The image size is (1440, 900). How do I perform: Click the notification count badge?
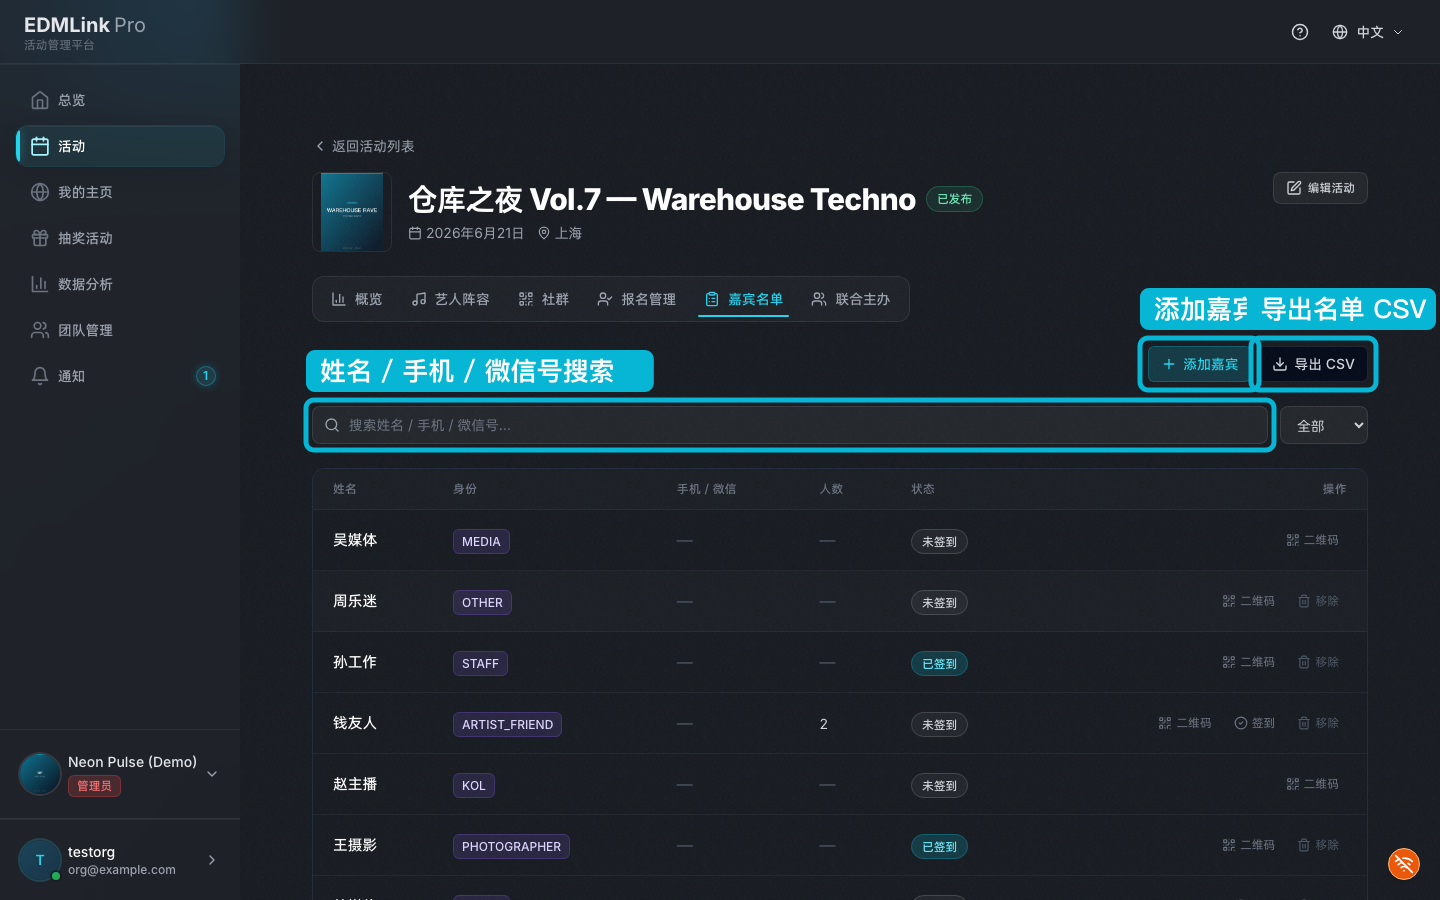[206, 376]
